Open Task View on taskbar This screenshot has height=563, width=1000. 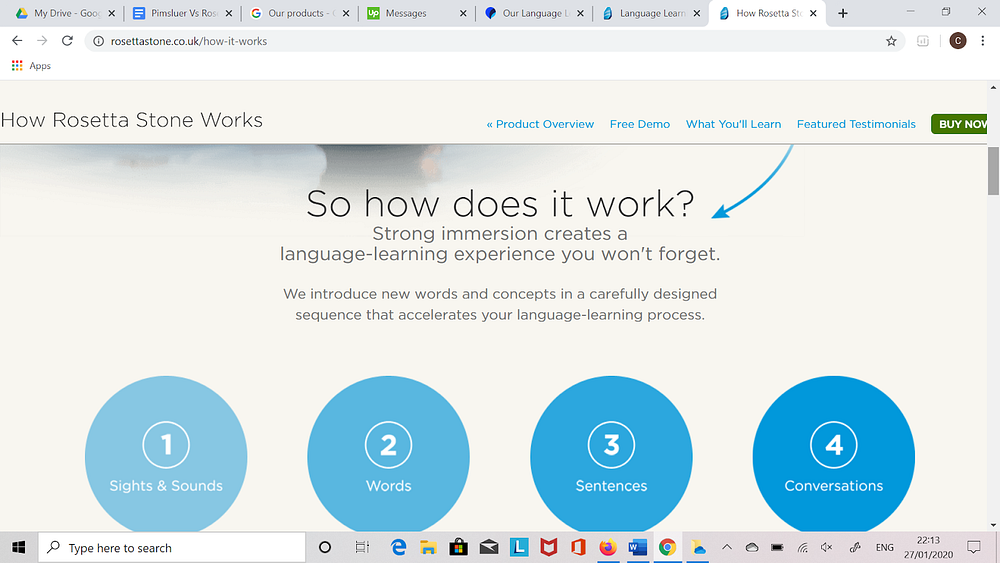point(362,547)
